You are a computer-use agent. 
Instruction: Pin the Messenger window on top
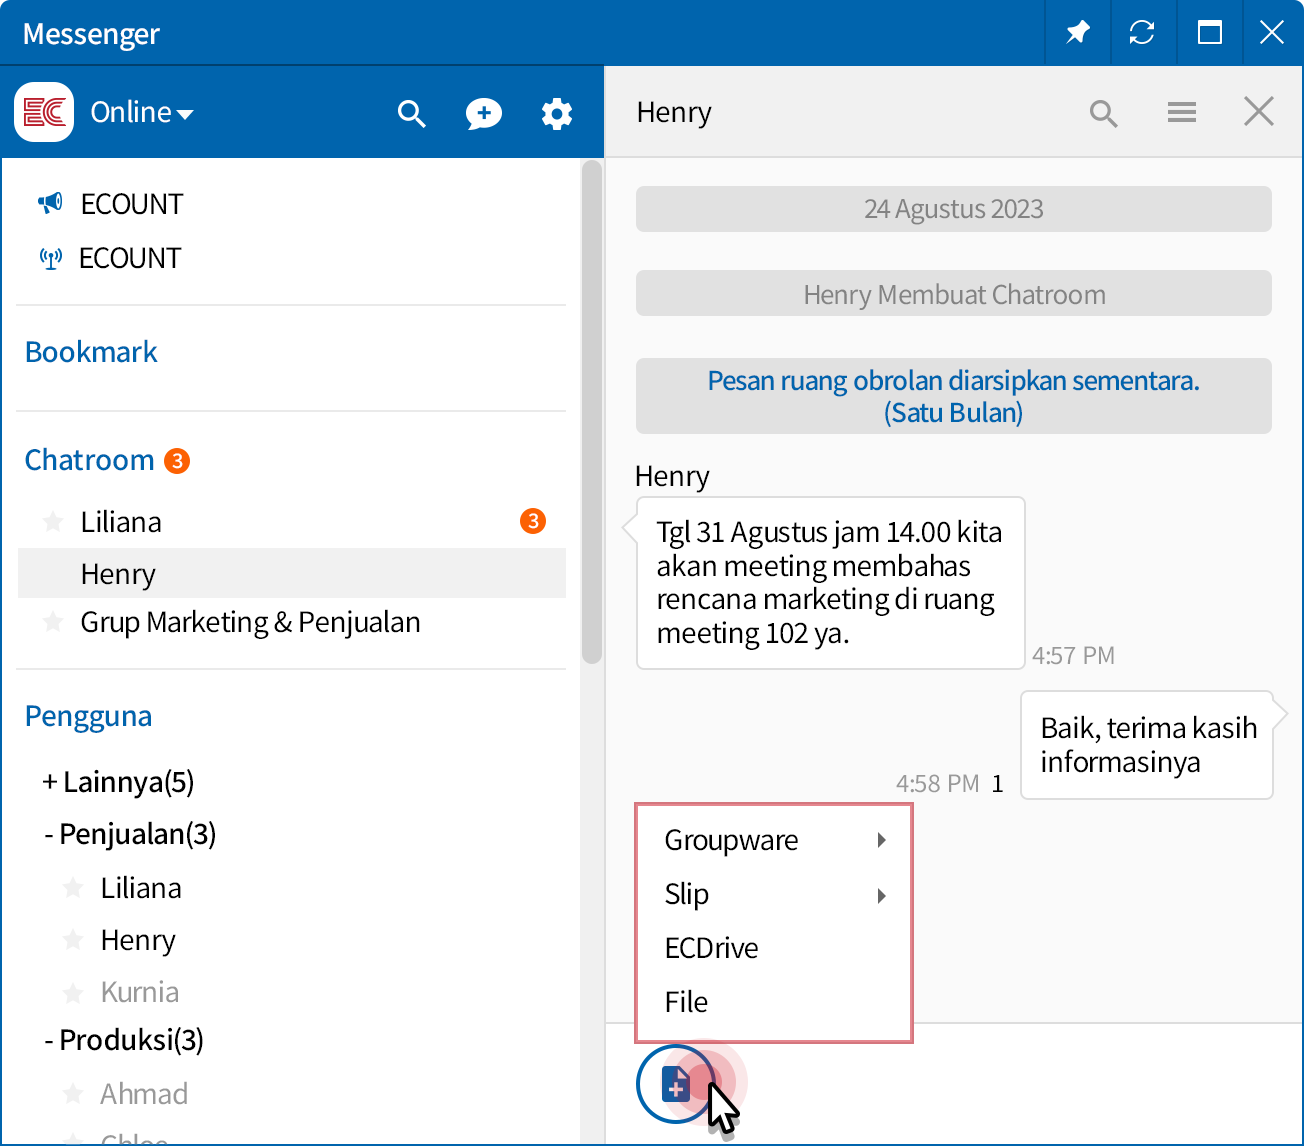coord(1077,33)
